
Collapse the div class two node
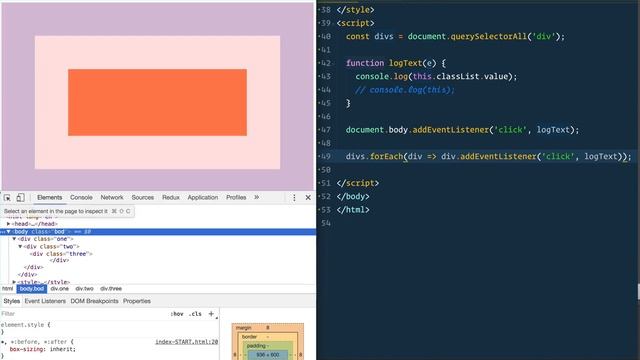(20, 247)
